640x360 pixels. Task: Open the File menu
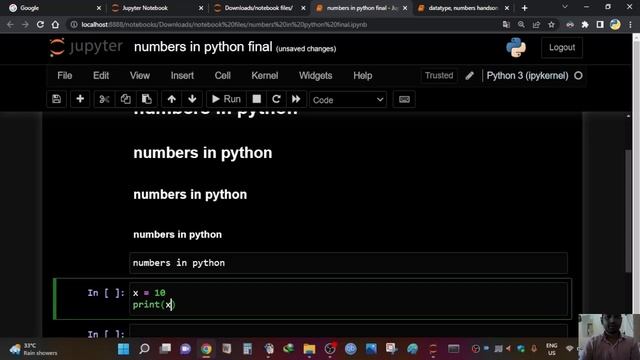tap(64, 76)
